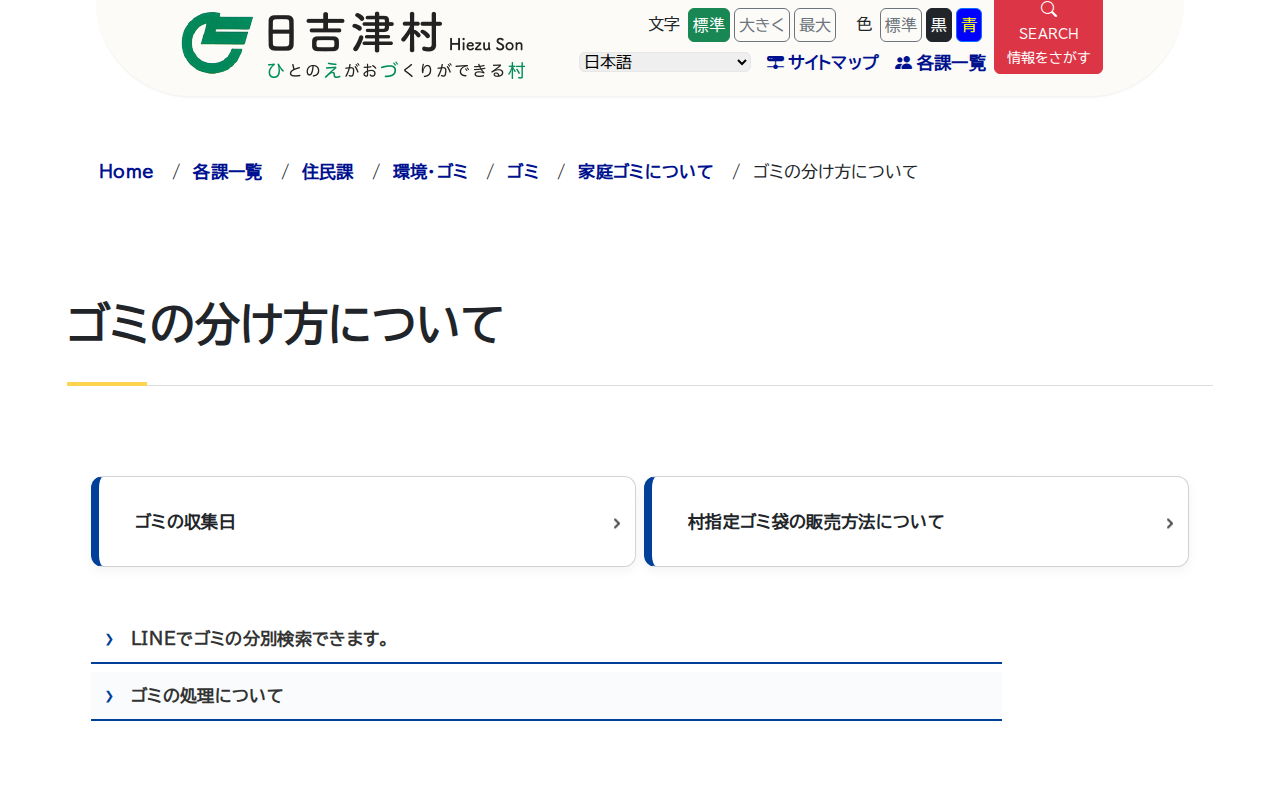Open 各課一覧 link in header
This screenshot has width=1280, height=800.
[x=940, y=62]
